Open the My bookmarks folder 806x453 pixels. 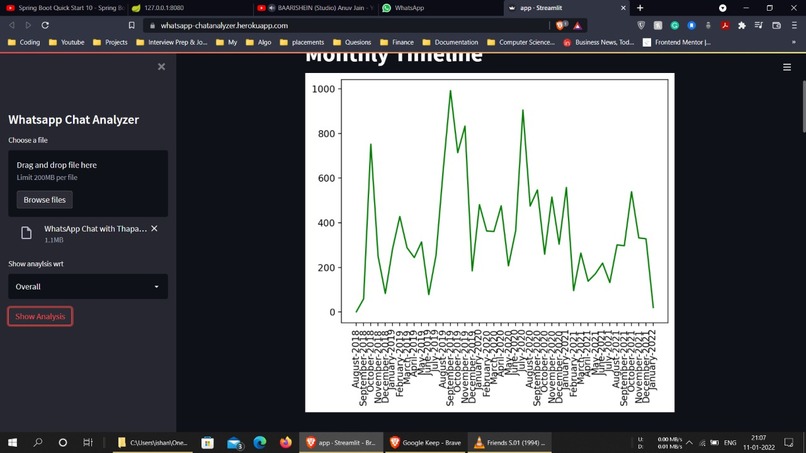pos(227,42)
